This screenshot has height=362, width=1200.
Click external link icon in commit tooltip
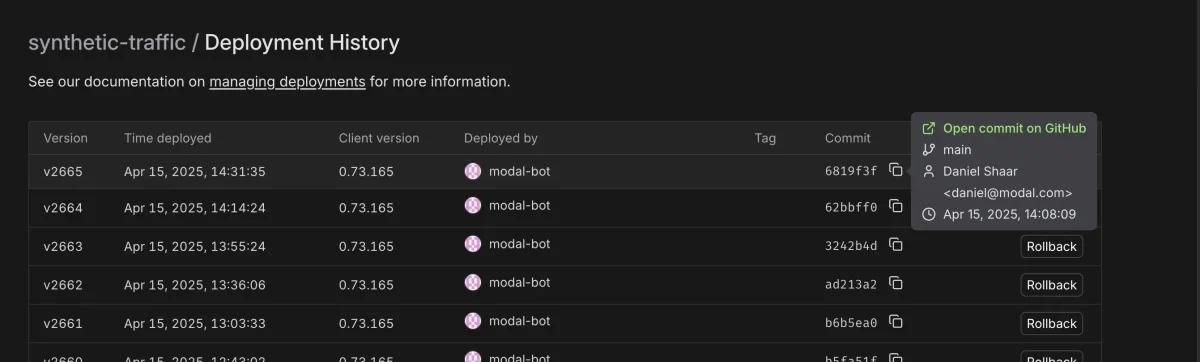point(928,128)
